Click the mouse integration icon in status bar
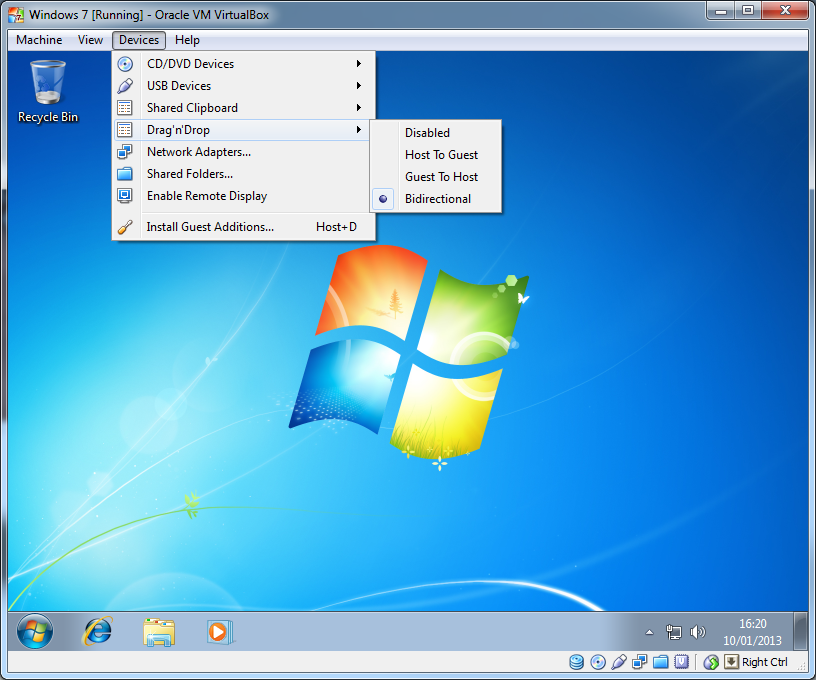Image resolution: width=816 pixels, height=680 pixels. tap(711, 662)
